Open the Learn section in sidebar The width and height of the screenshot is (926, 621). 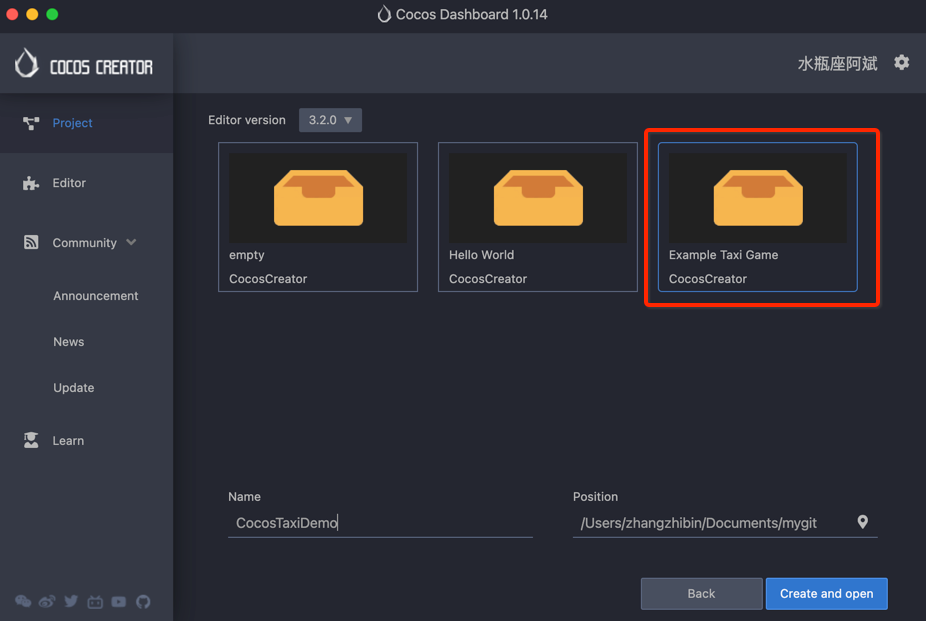[68, 440]
